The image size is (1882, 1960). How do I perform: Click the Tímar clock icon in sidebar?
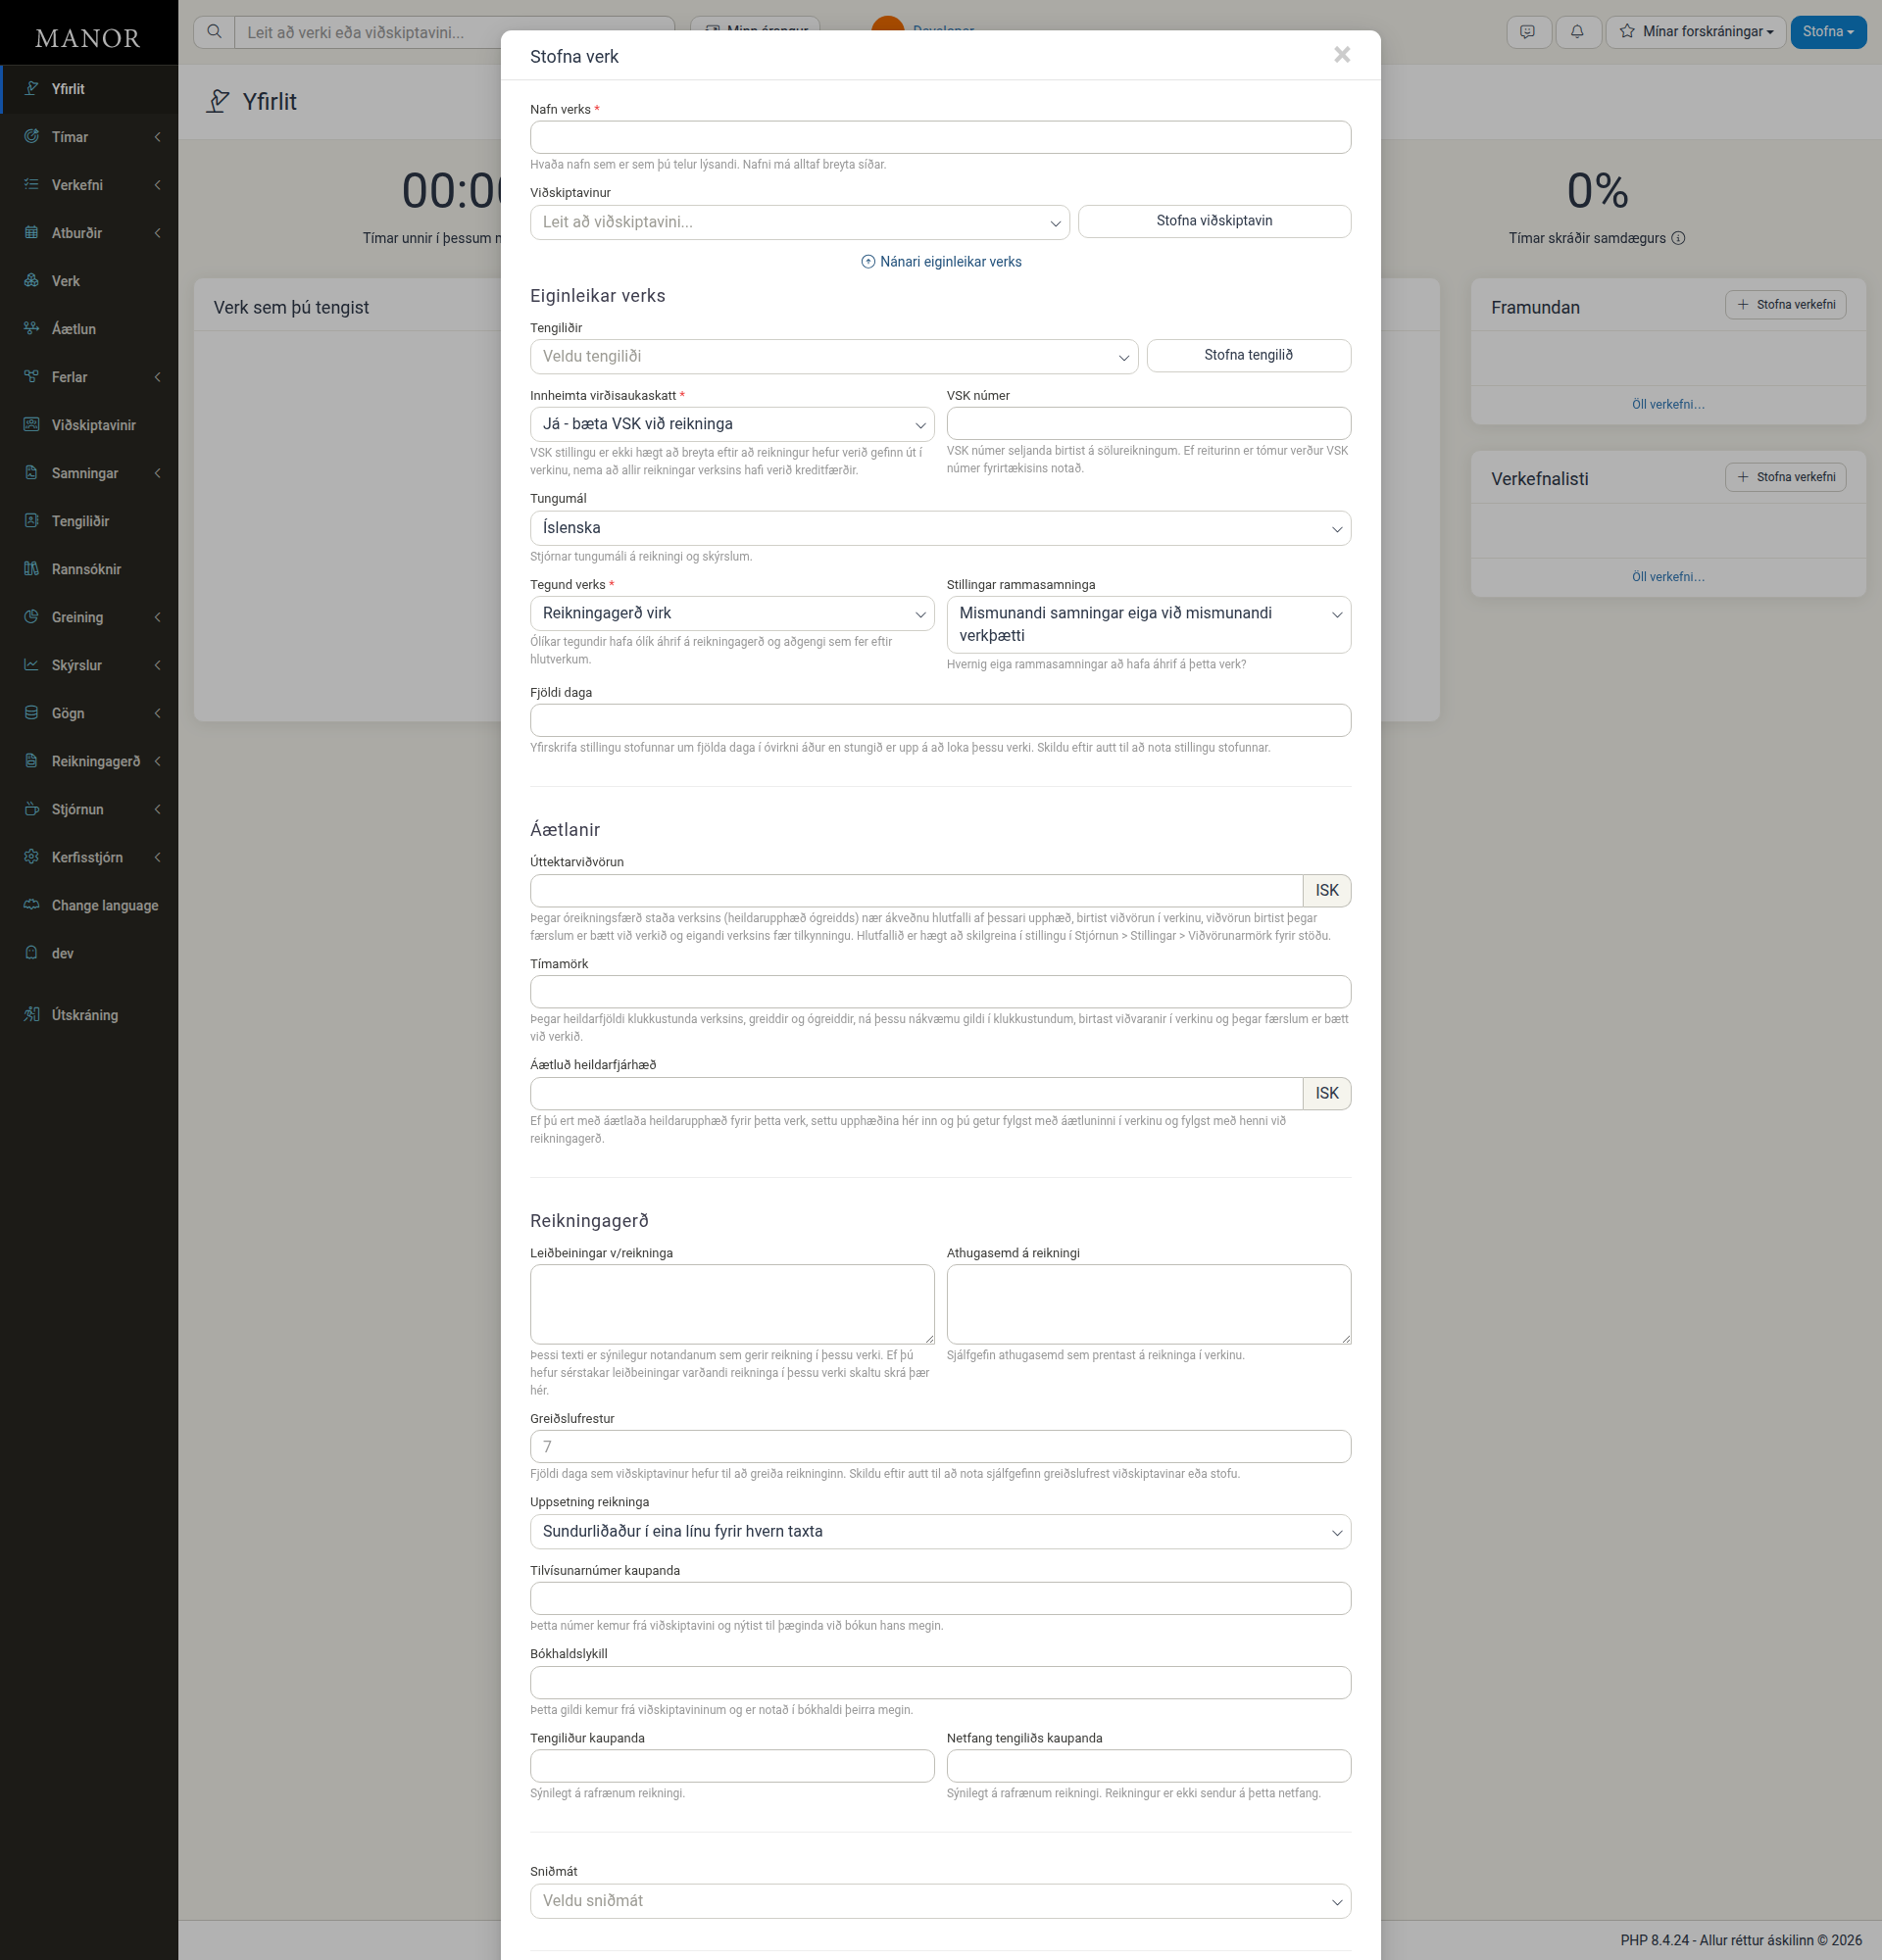click(32, 137)
